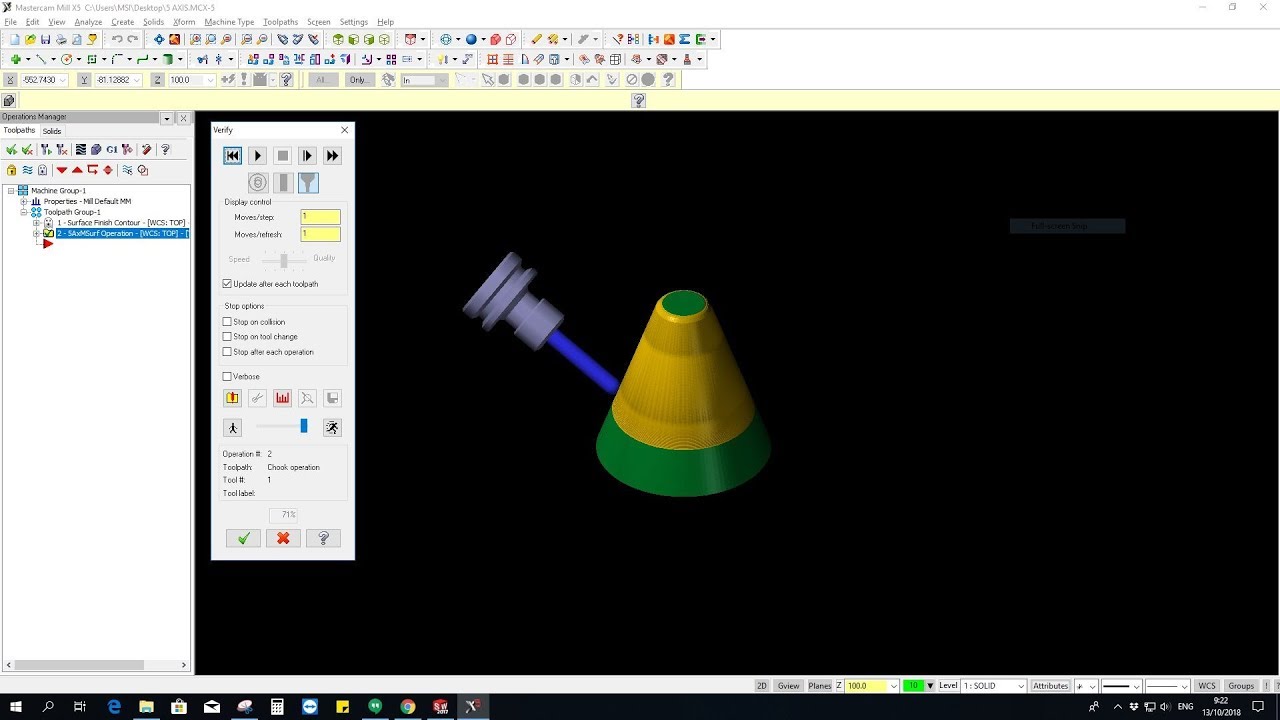Click Save file diskette icon
Screen dimensions: 1280x720
tap(45, 40)
